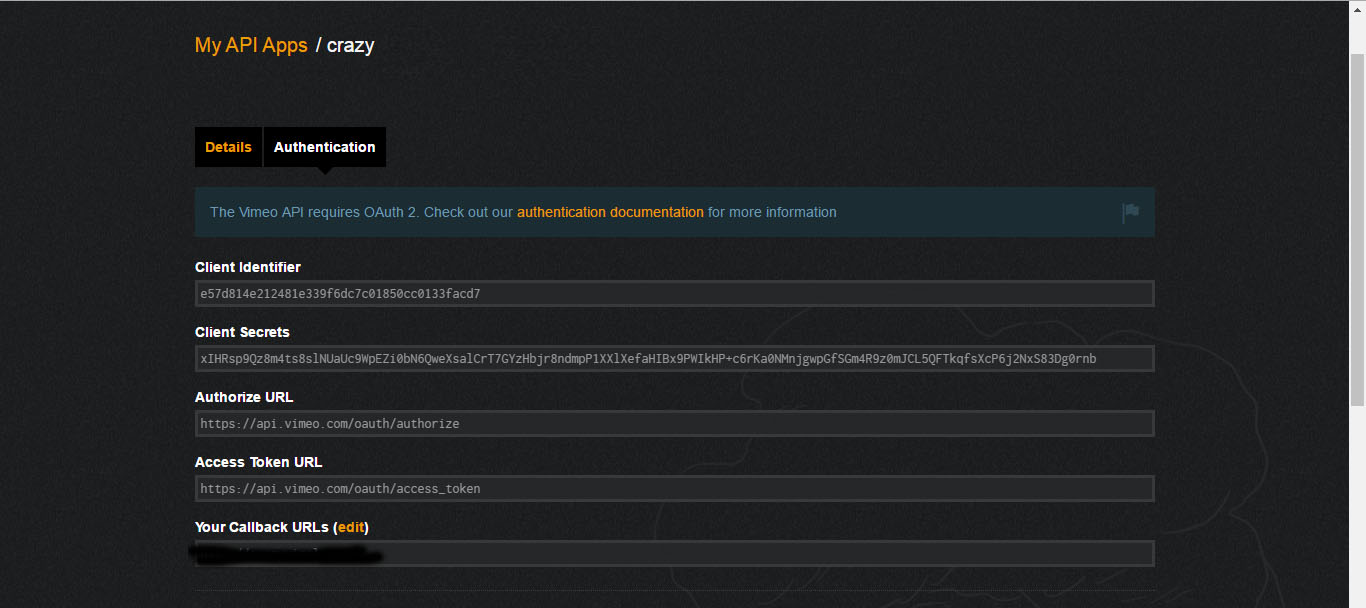Click the 'Authorize URL' label

point(244,397)
